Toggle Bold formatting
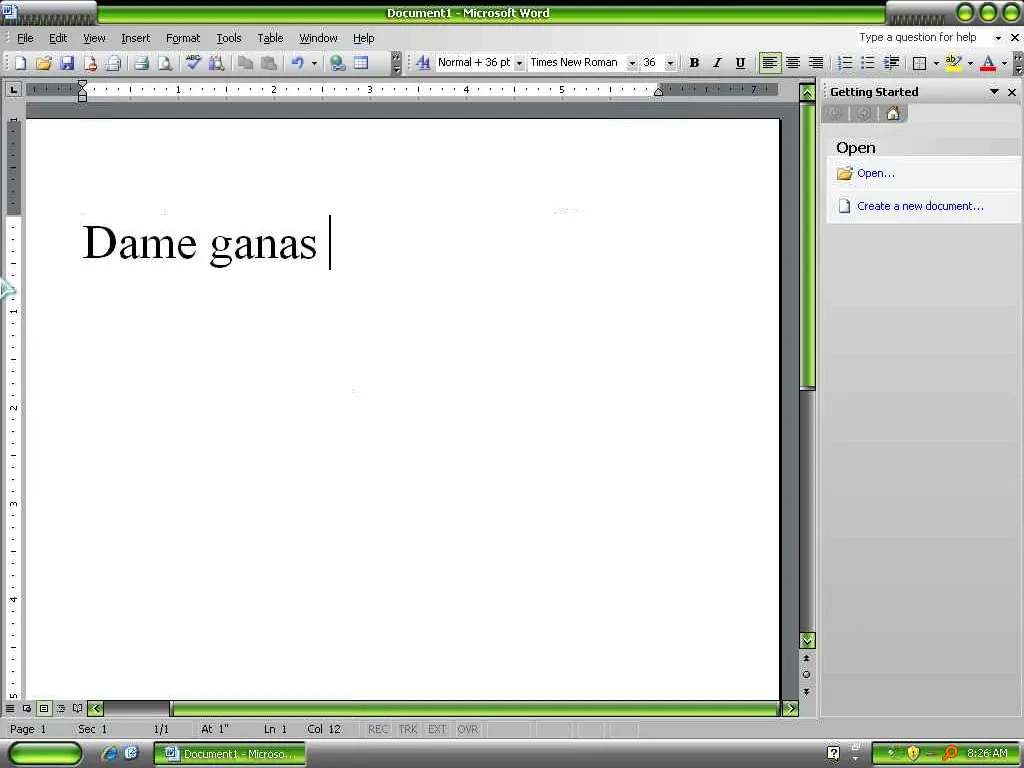This screenshot has width=1024, height=768. [694, 63]
